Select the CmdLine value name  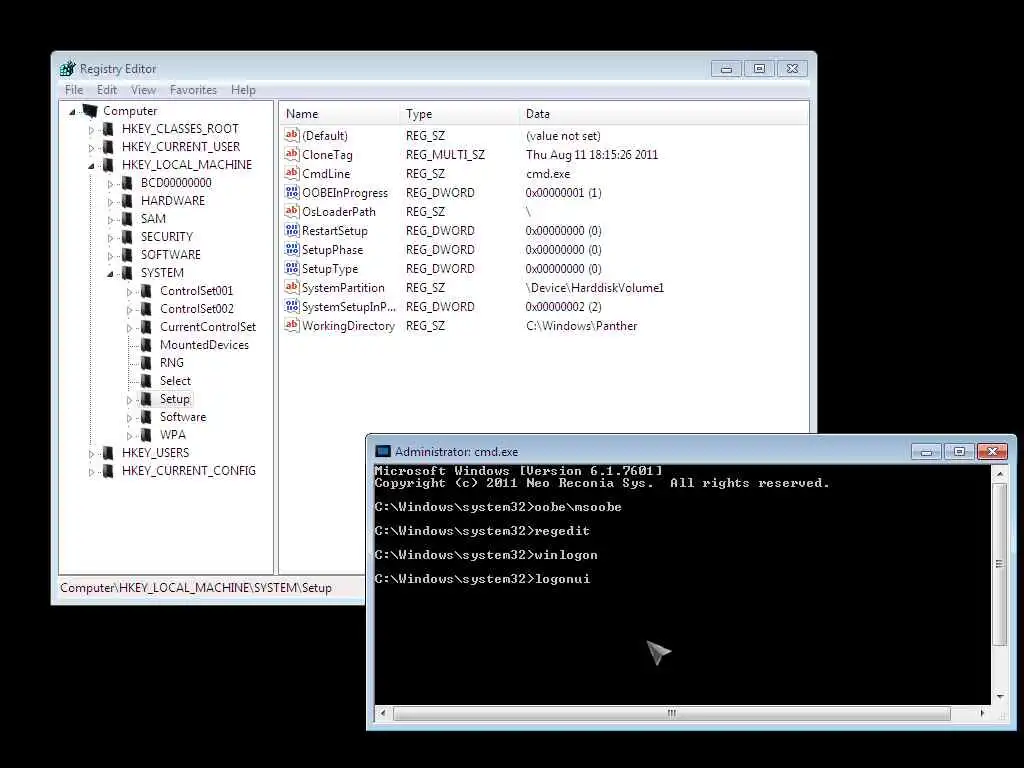(326, 174)
